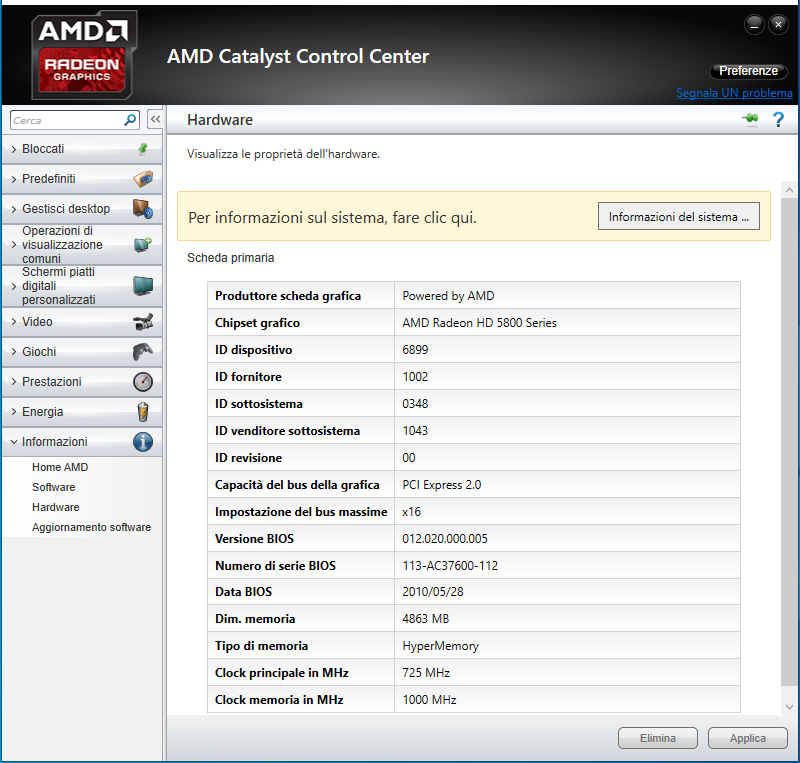Click the pin icon on Bloccati row
This screenshot has width=800, height=763.
[x=143, y=149]
